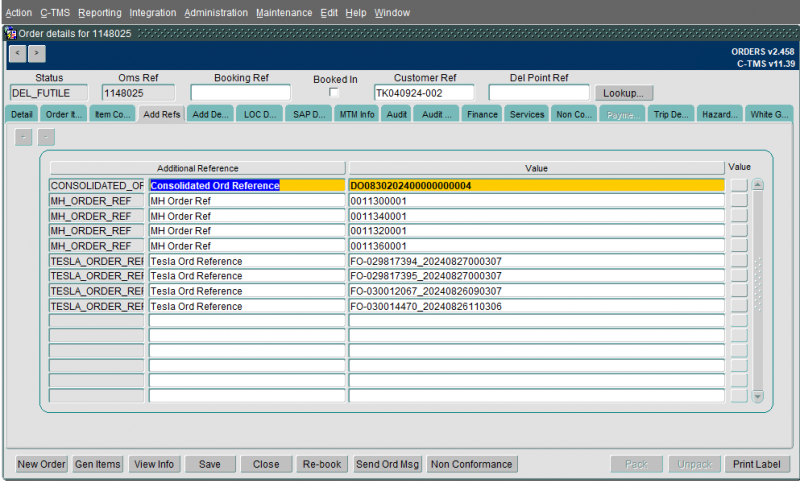The width and height of the screenshot is (800, 483).
Task: Click the value button beside DO0830202400000000004
Action: pos(739,186)
